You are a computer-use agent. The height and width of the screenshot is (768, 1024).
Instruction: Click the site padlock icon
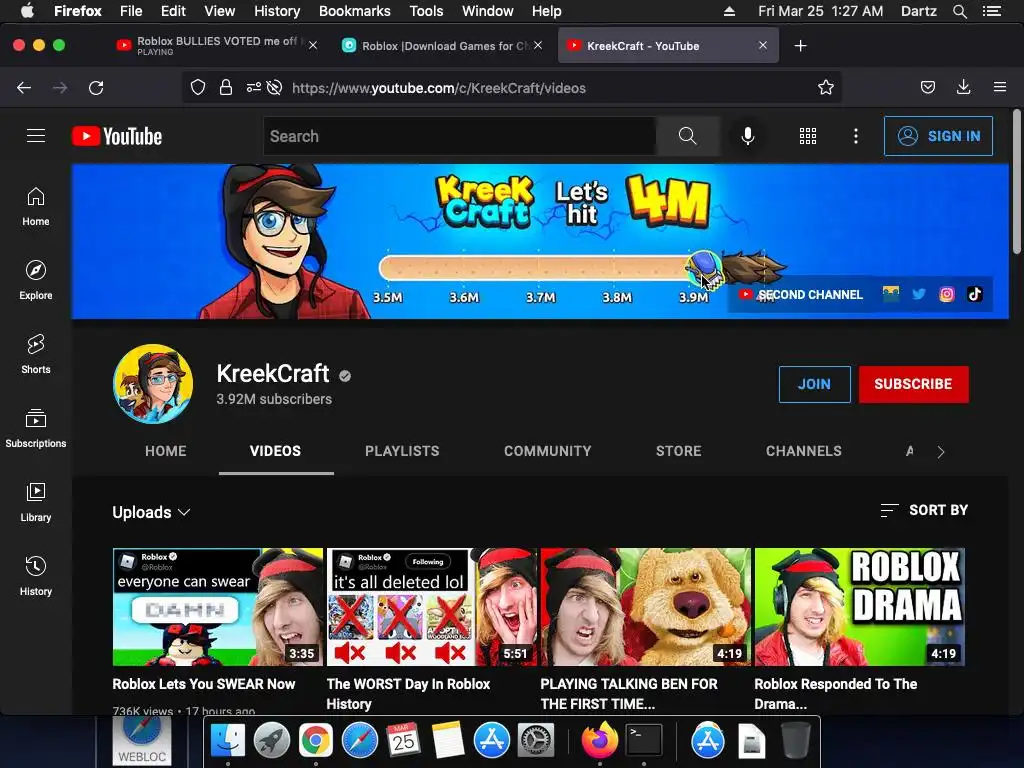(x=226, y=88)
